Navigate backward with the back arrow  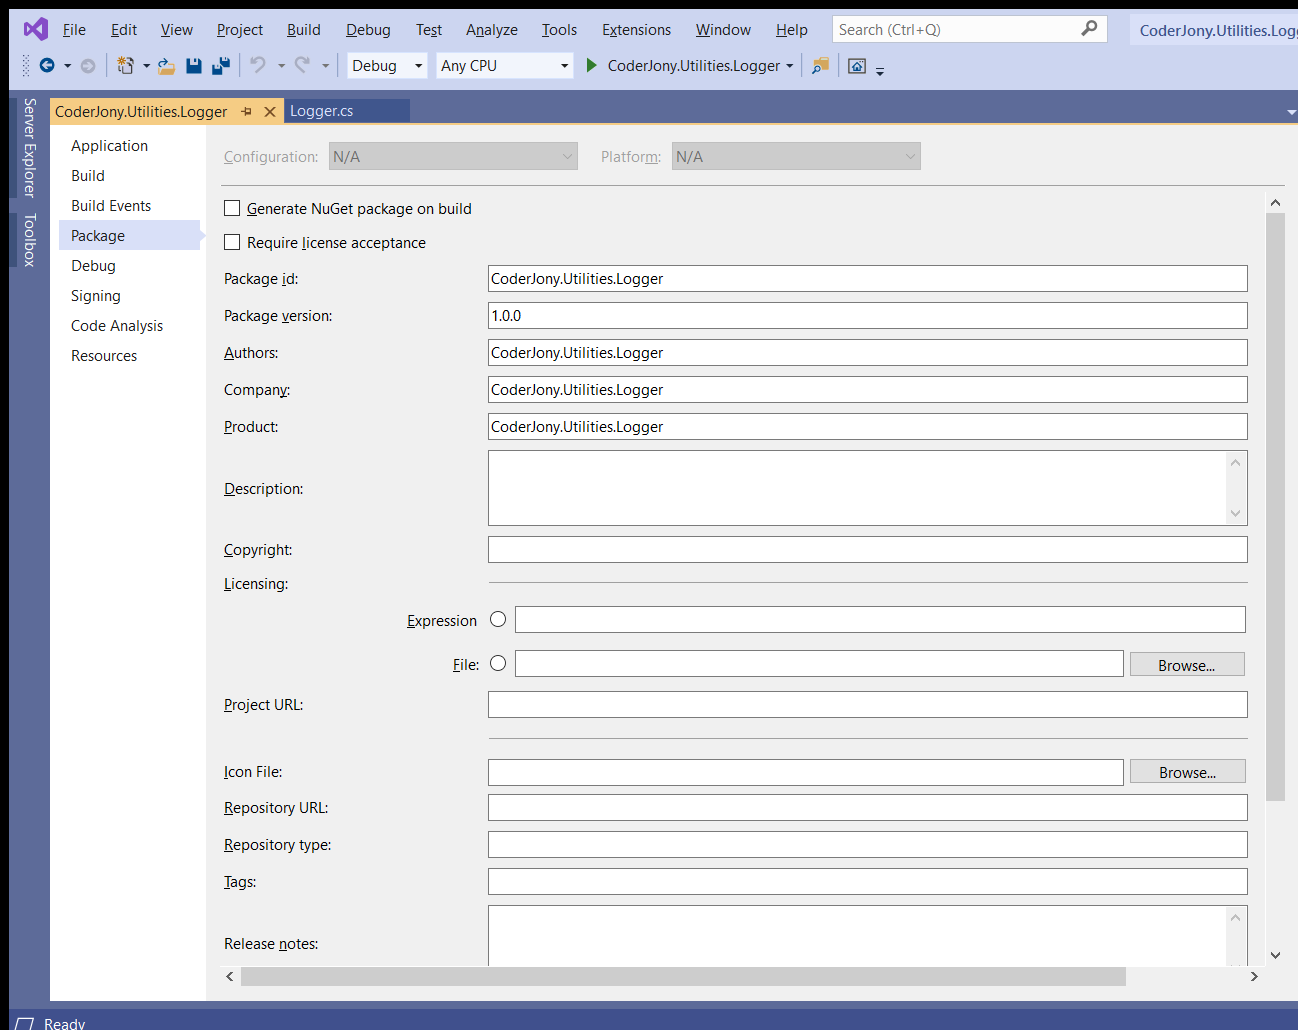(46, 66)
